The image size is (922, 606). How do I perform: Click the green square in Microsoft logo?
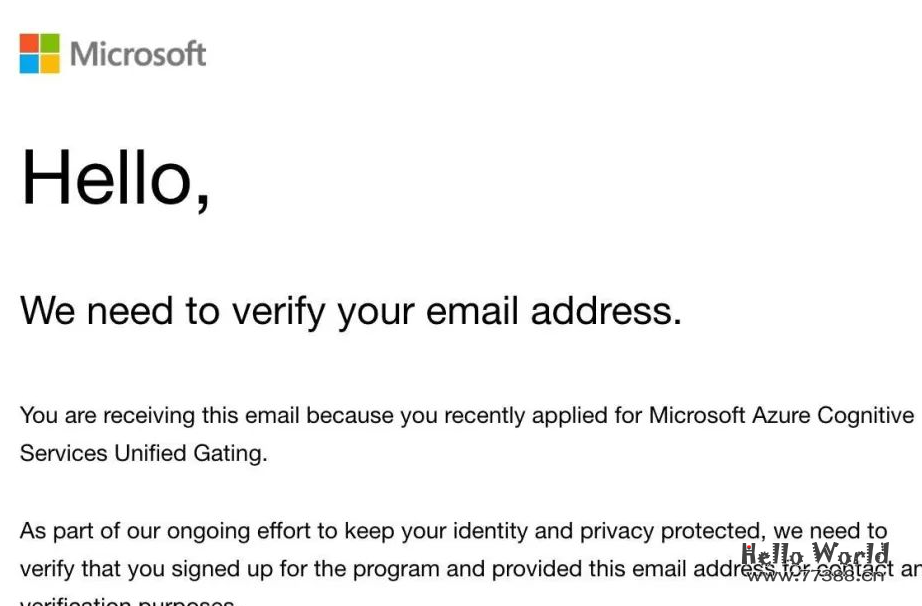(x=50, y=43)
